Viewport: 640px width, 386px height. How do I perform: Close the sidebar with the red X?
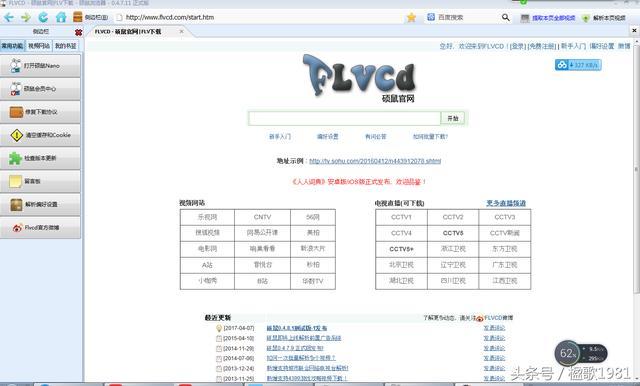78,32
